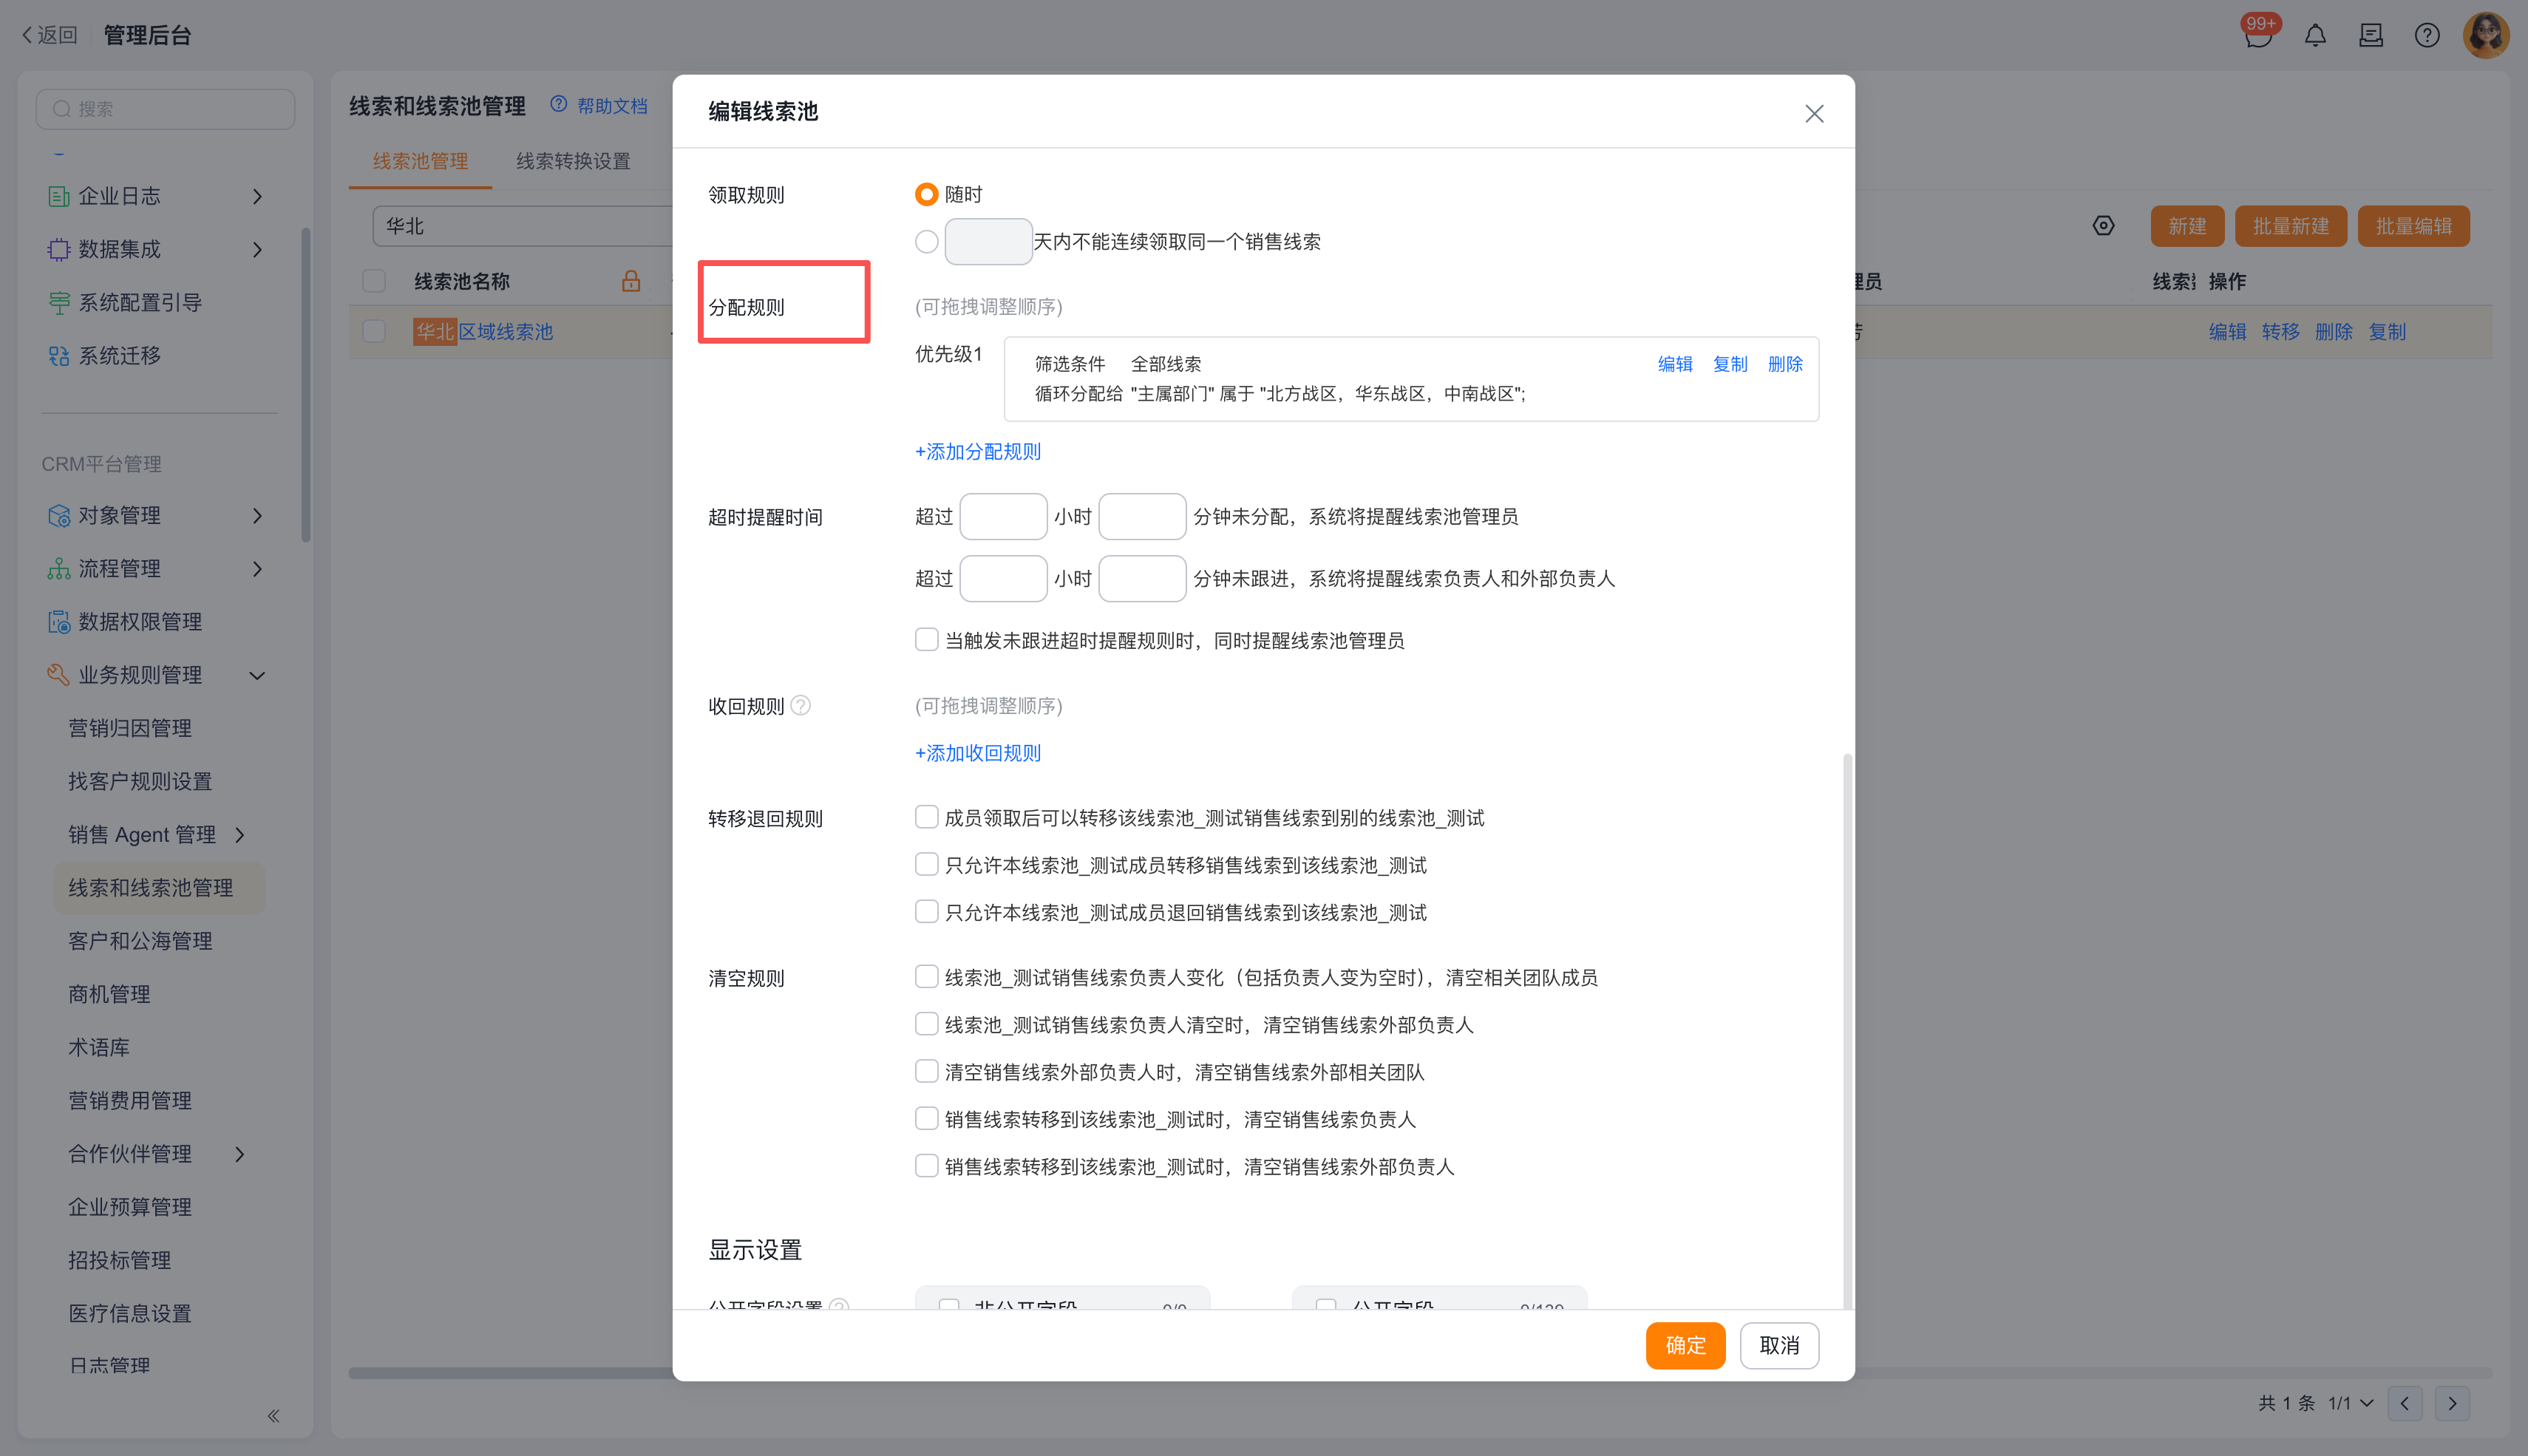Viewport: 2528px width, 1456px height.
Task: Open the user avatar menu
Action: (2486, 36)
